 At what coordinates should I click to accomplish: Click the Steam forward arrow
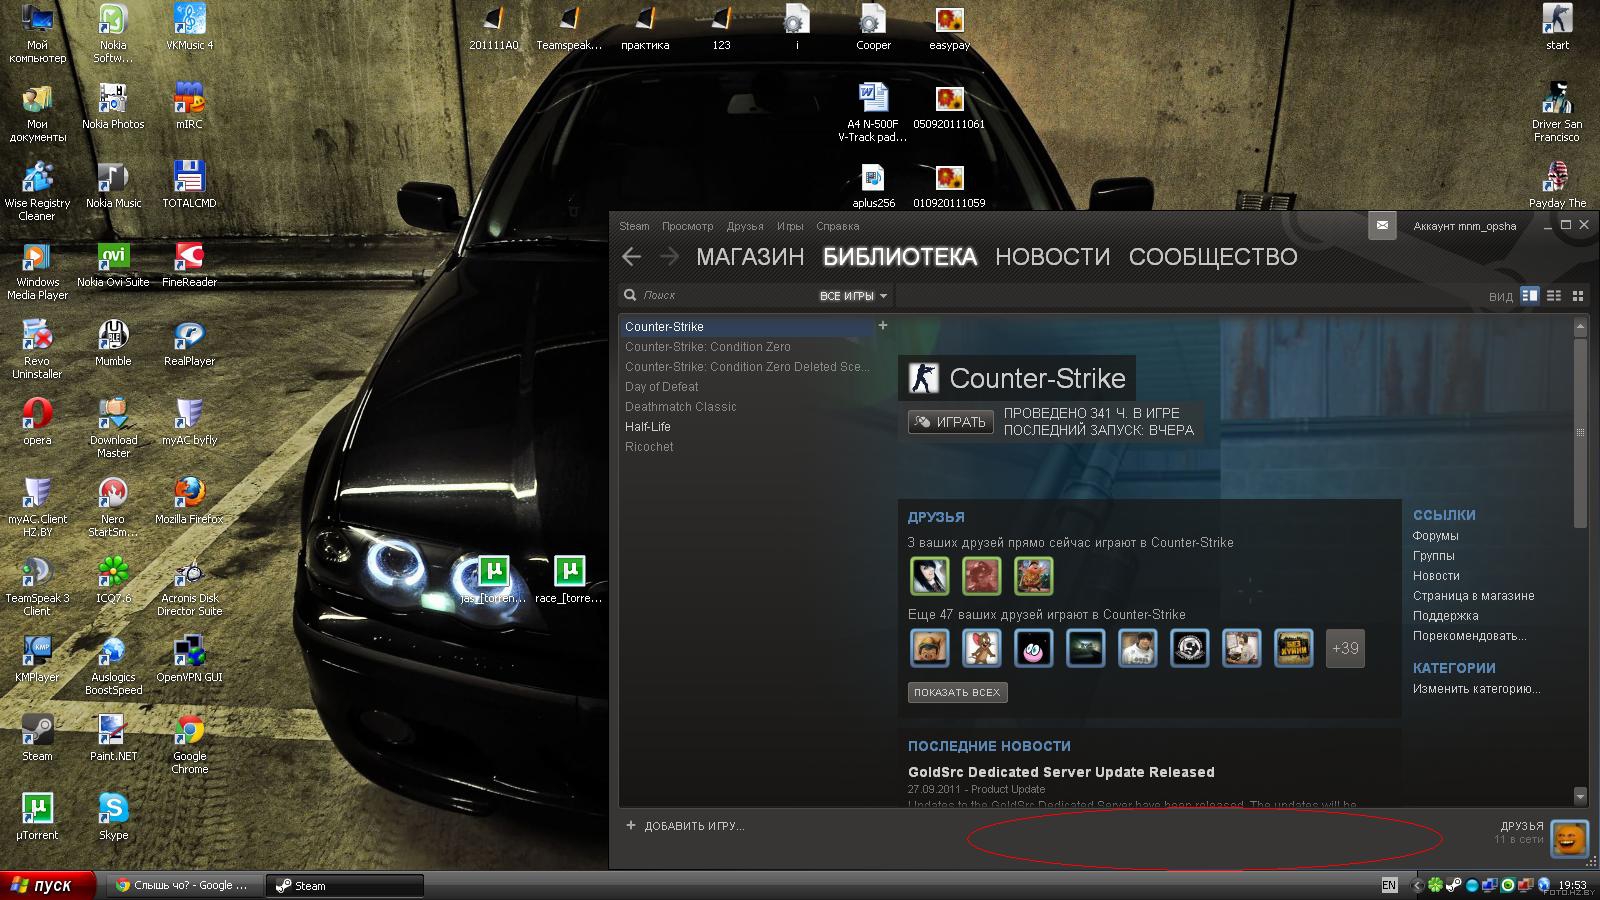coord(669,257)
